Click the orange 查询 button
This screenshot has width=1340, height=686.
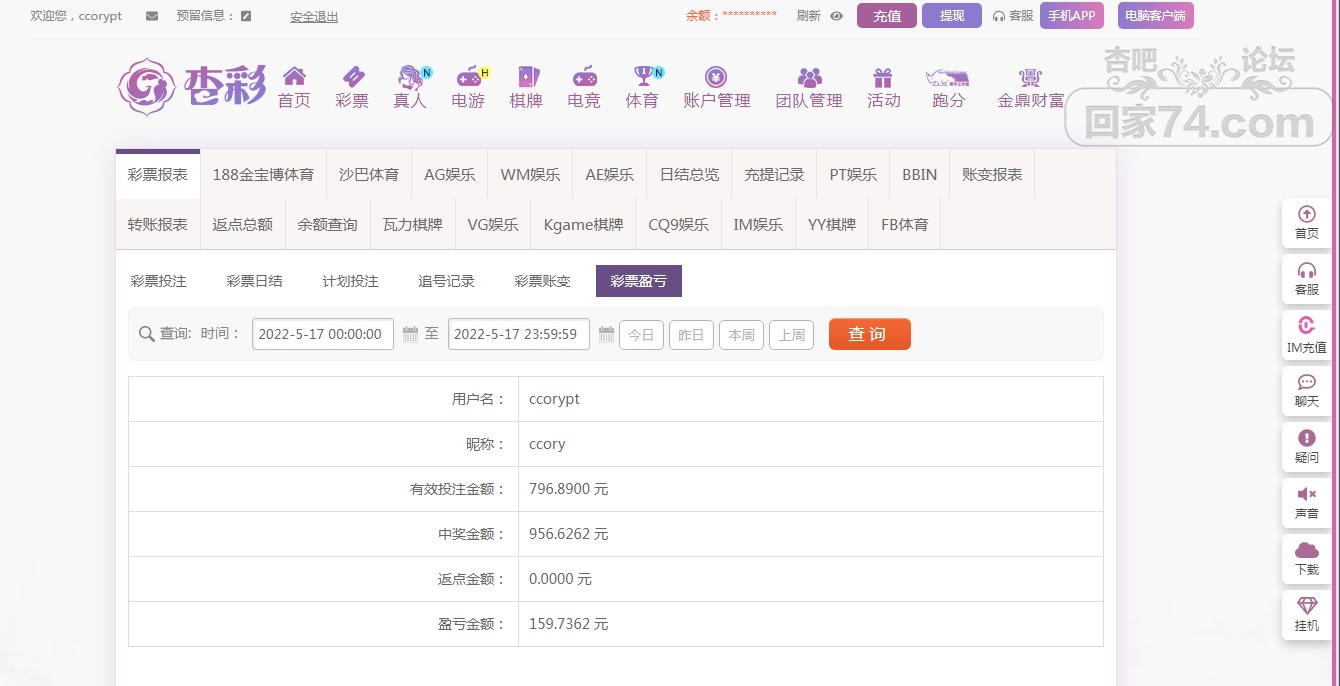pyautogui.click(x=869, y=334)
